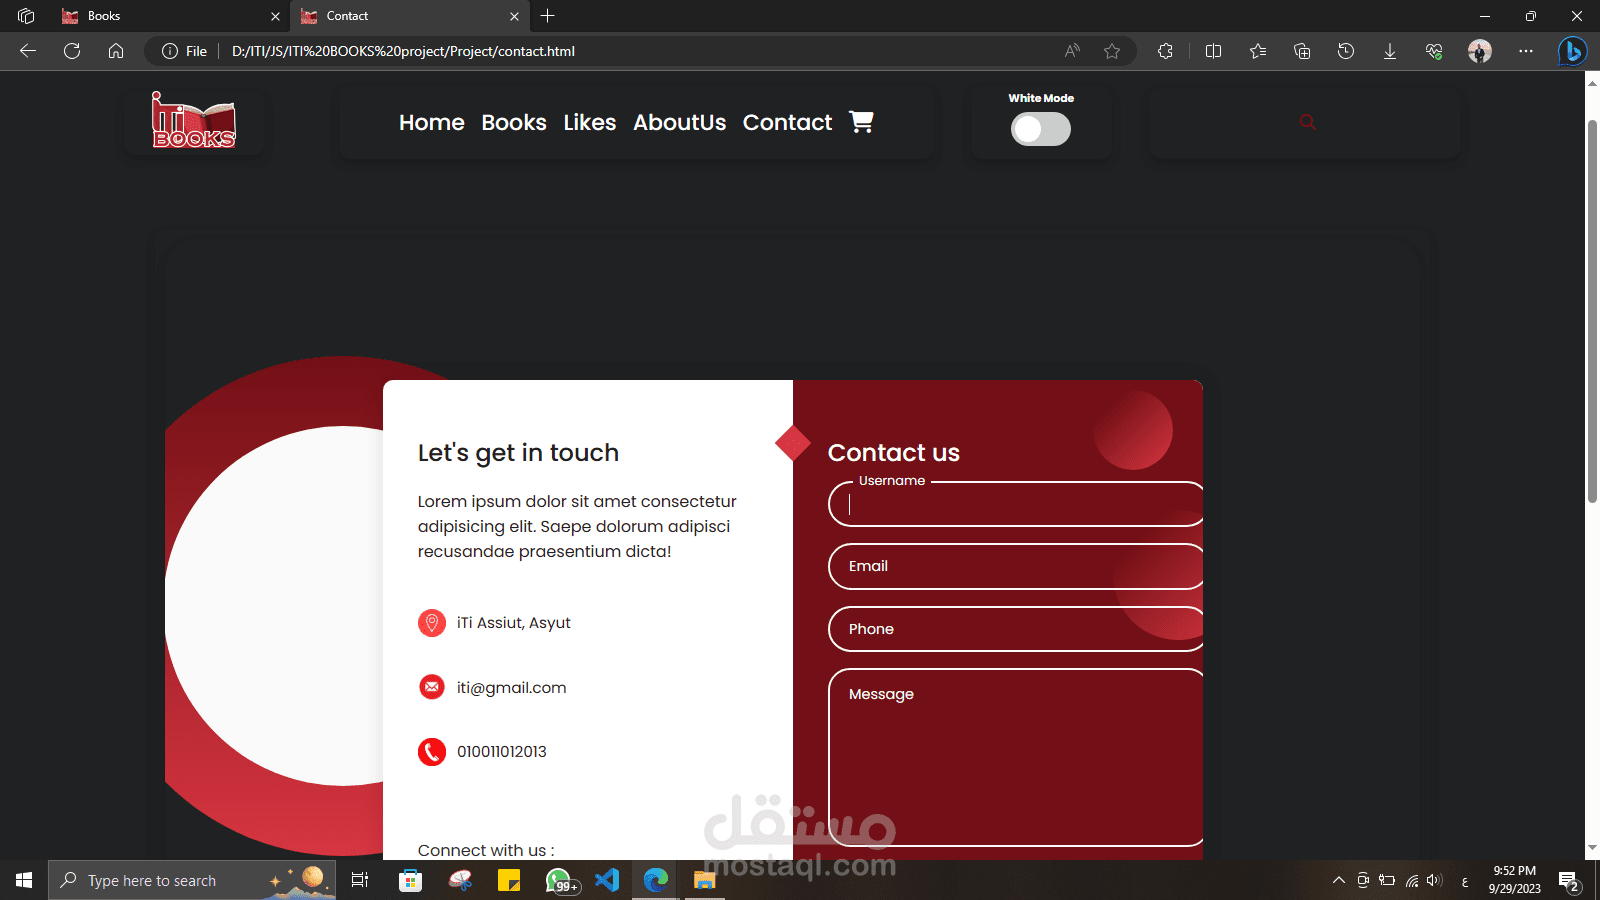Close the Contact tab

514,16
